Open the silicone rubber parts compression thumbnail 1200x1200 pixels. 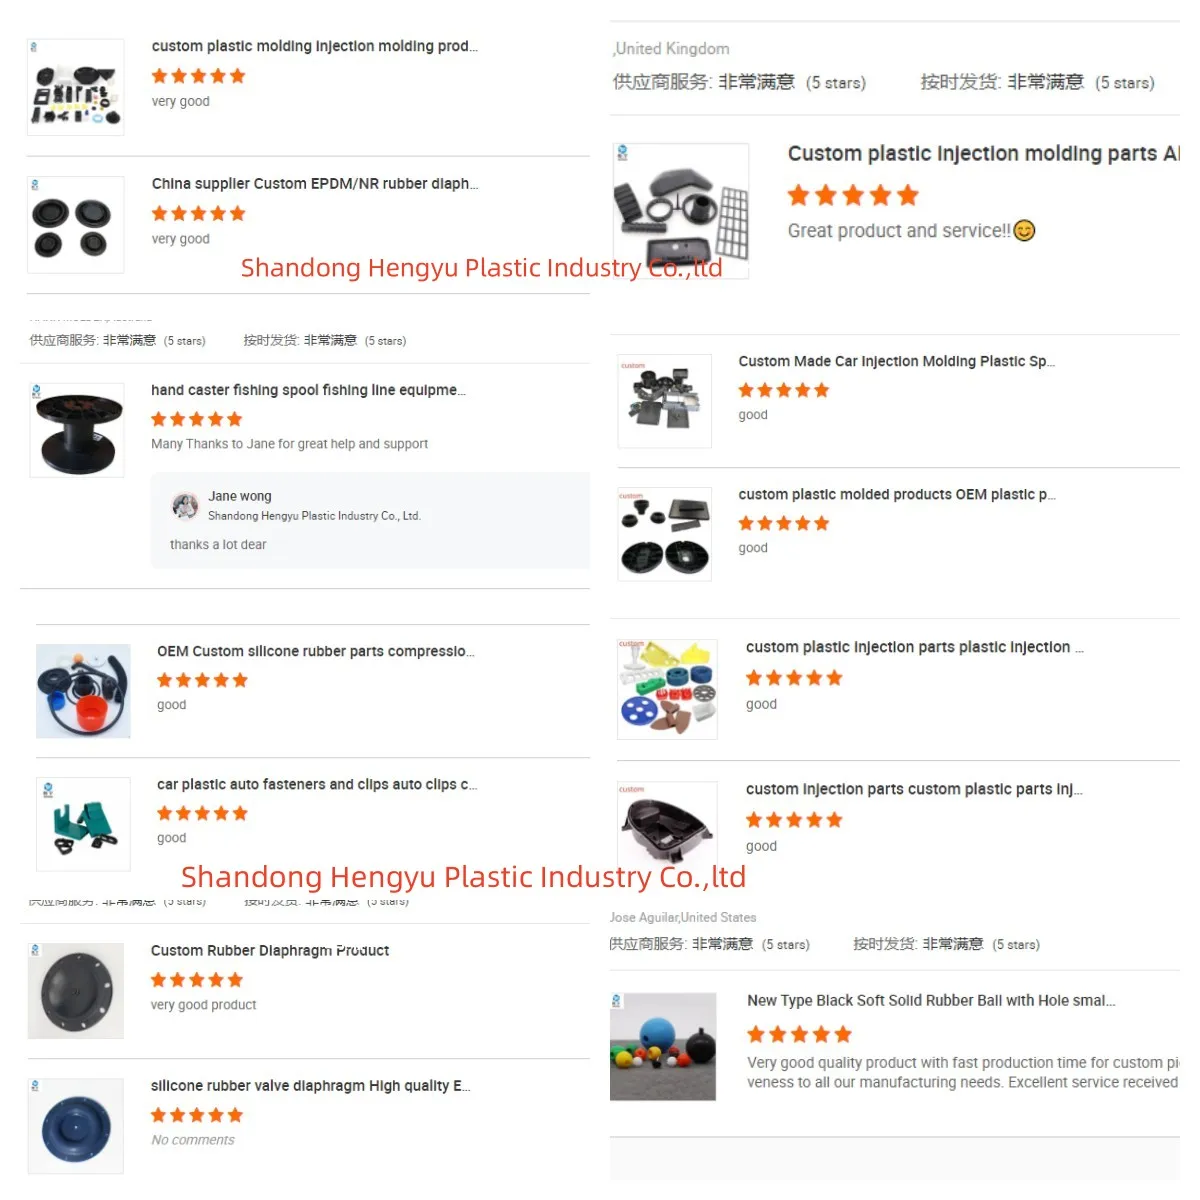click(x=83, y=691)
